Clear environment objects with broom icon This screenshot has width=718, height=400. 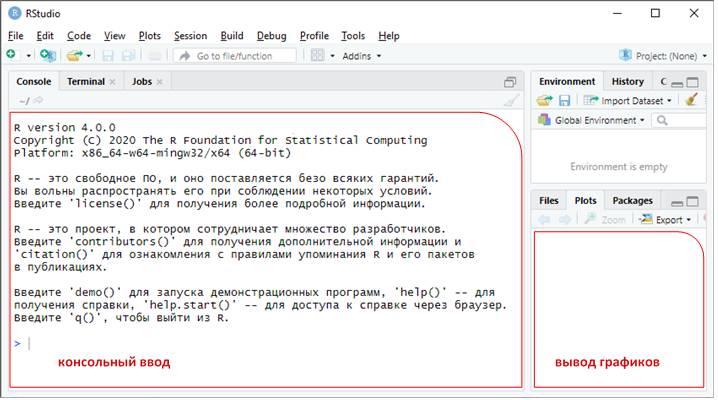[x=691, y=100]
